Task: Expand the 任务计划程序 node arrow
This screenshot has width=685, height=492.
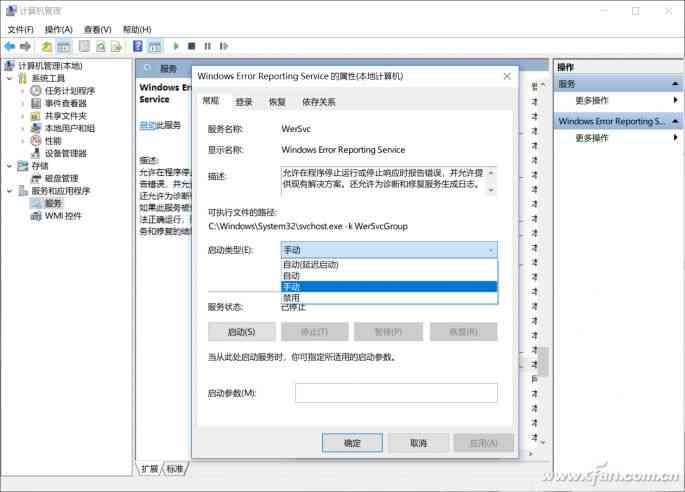Action: click(23, 91)
